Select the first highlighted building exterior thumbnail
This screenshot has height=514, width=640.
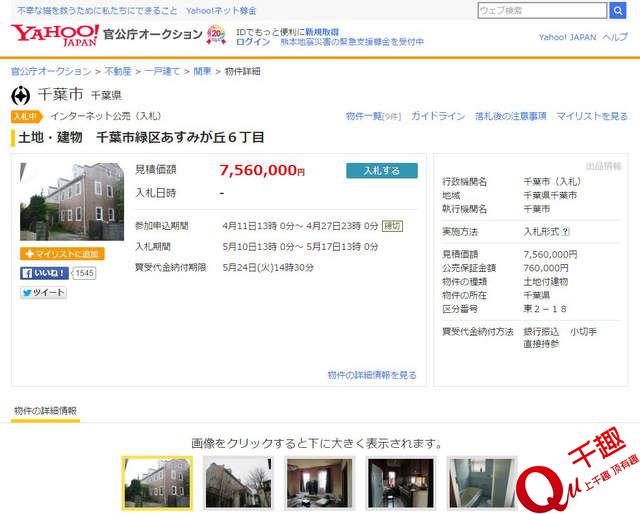157,483
